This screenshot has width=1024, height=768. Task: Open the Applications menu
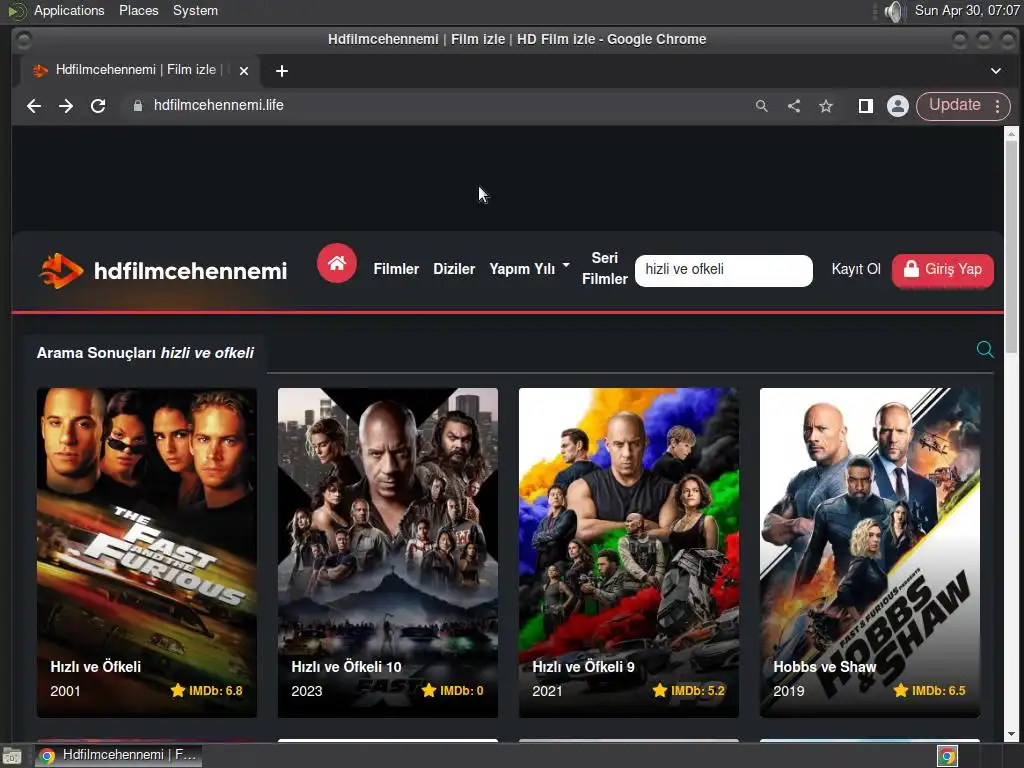pyautogui.click(x=69, y=10)
